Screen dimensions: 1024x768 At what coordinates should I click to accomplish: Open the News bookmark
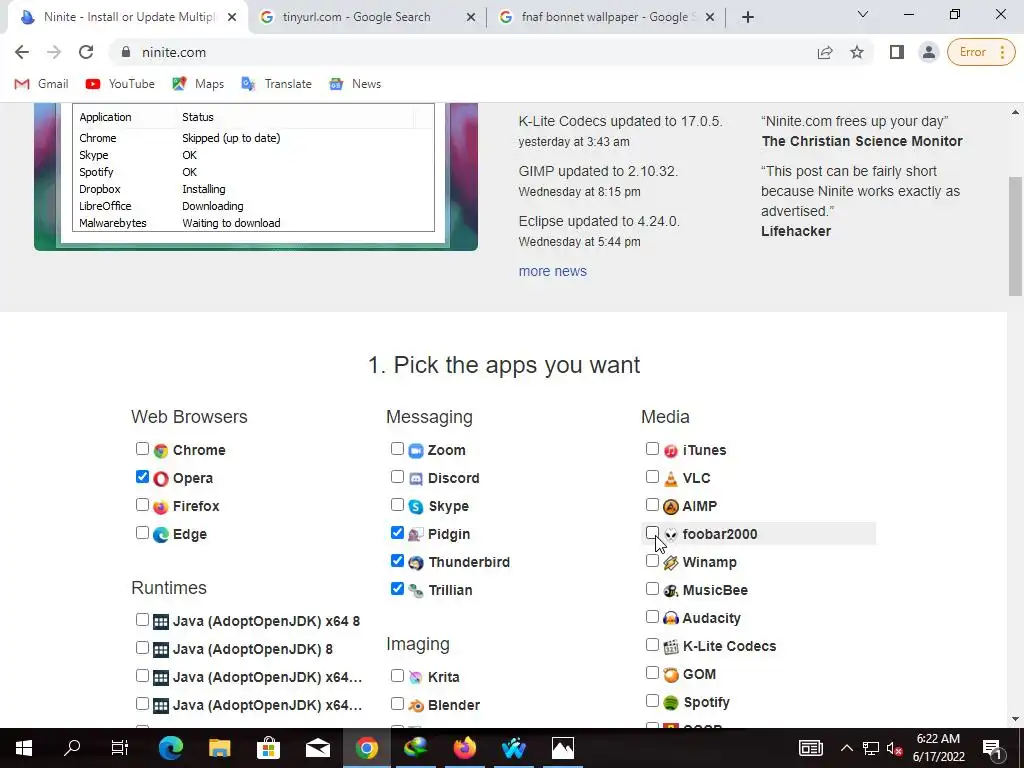click(355, 84)
